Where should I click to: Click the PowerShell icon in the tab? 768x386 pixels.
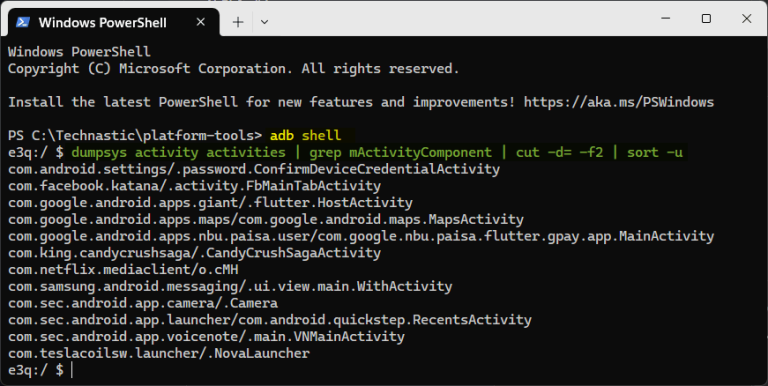(x=23, y=22)
